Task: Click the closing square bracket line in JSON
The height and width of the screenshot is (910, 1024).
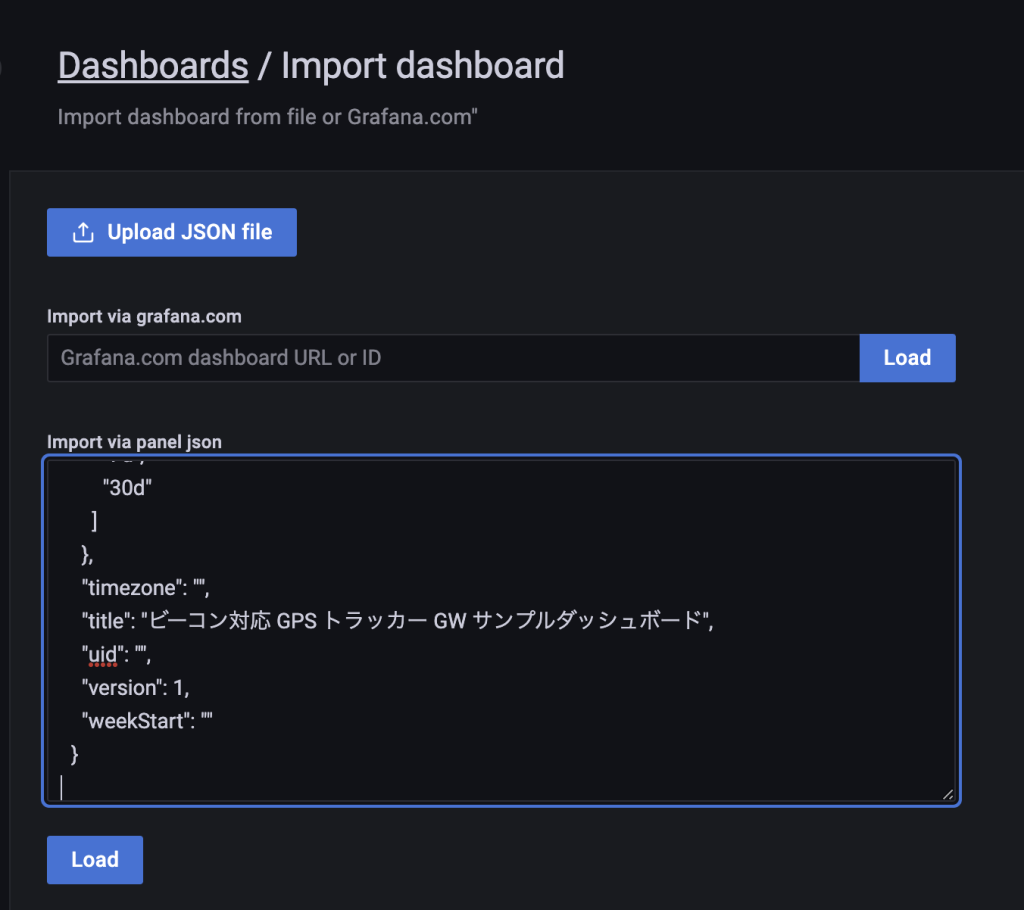Action: click(93, 520)
